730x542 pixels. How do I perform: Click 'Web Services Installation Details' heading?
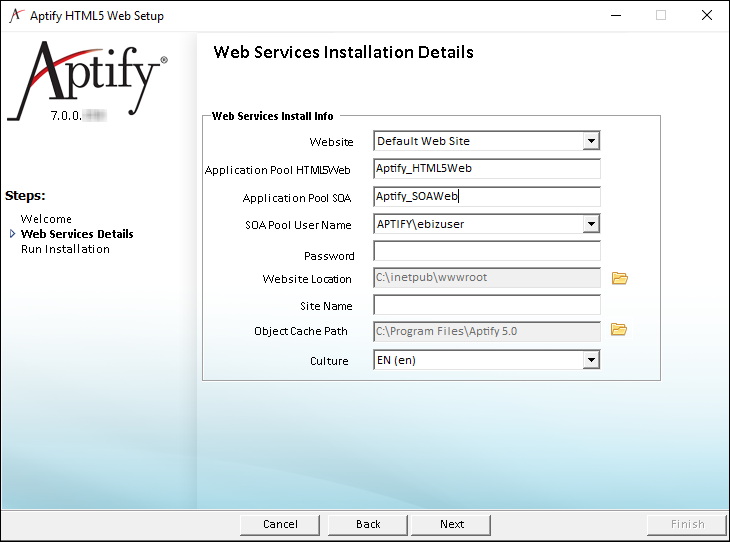344,52
